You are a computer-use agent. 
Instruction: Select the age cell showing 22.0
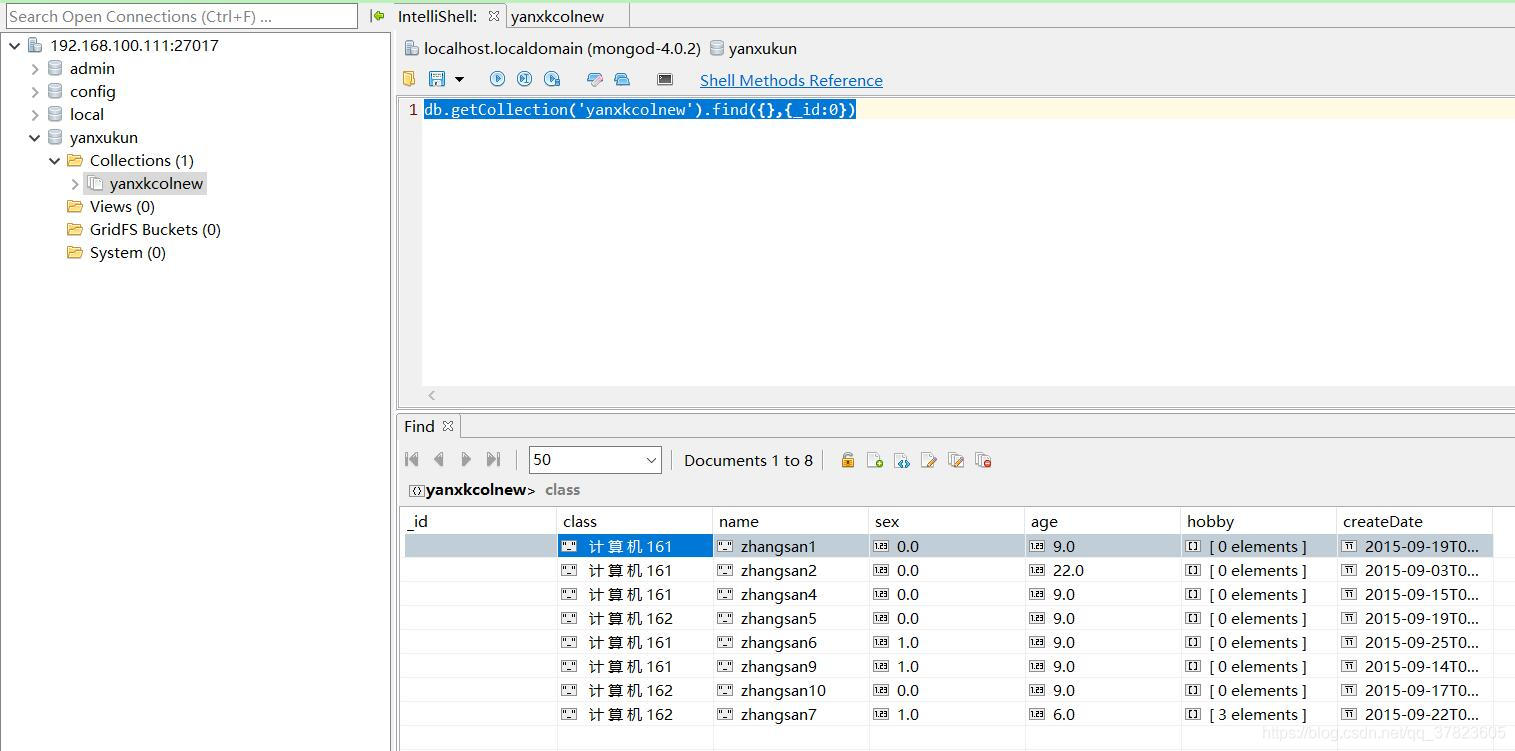[x=1103, y=570]
